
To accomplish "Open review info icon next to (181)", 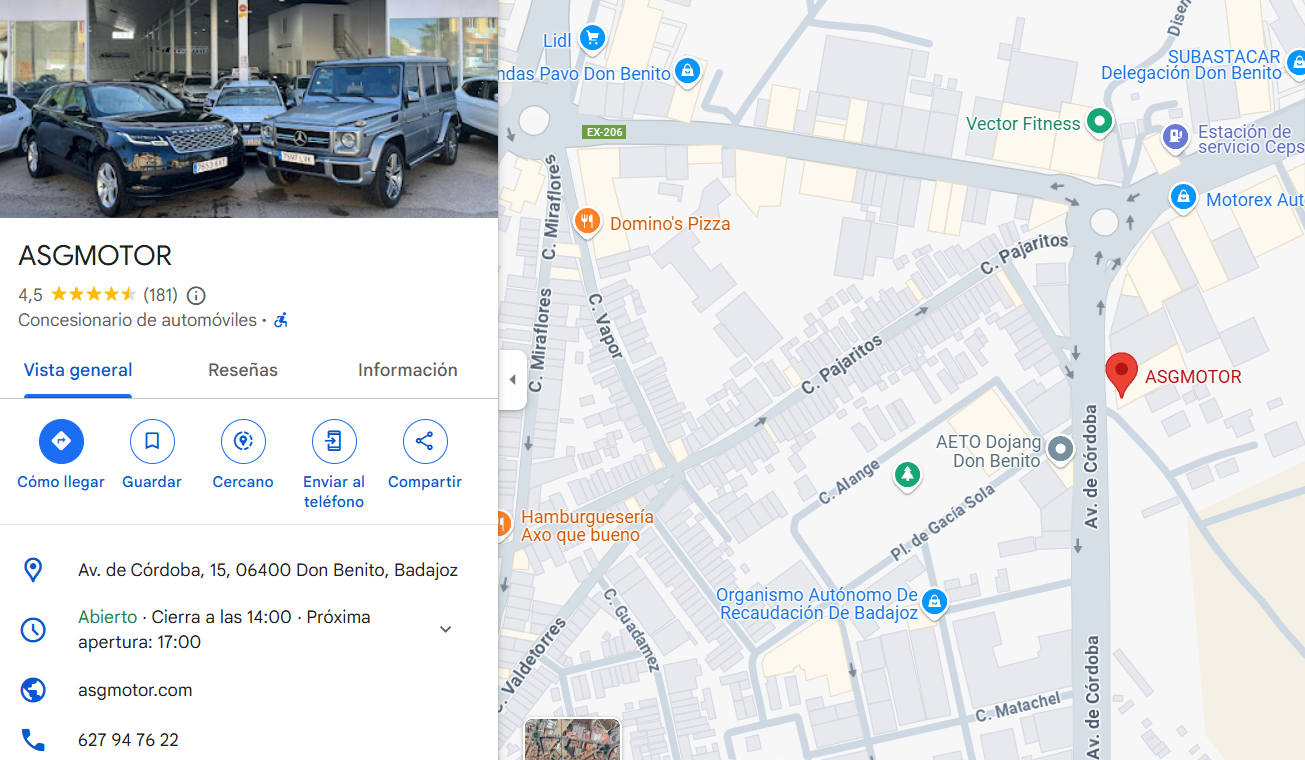I will [x=197, y=295].
